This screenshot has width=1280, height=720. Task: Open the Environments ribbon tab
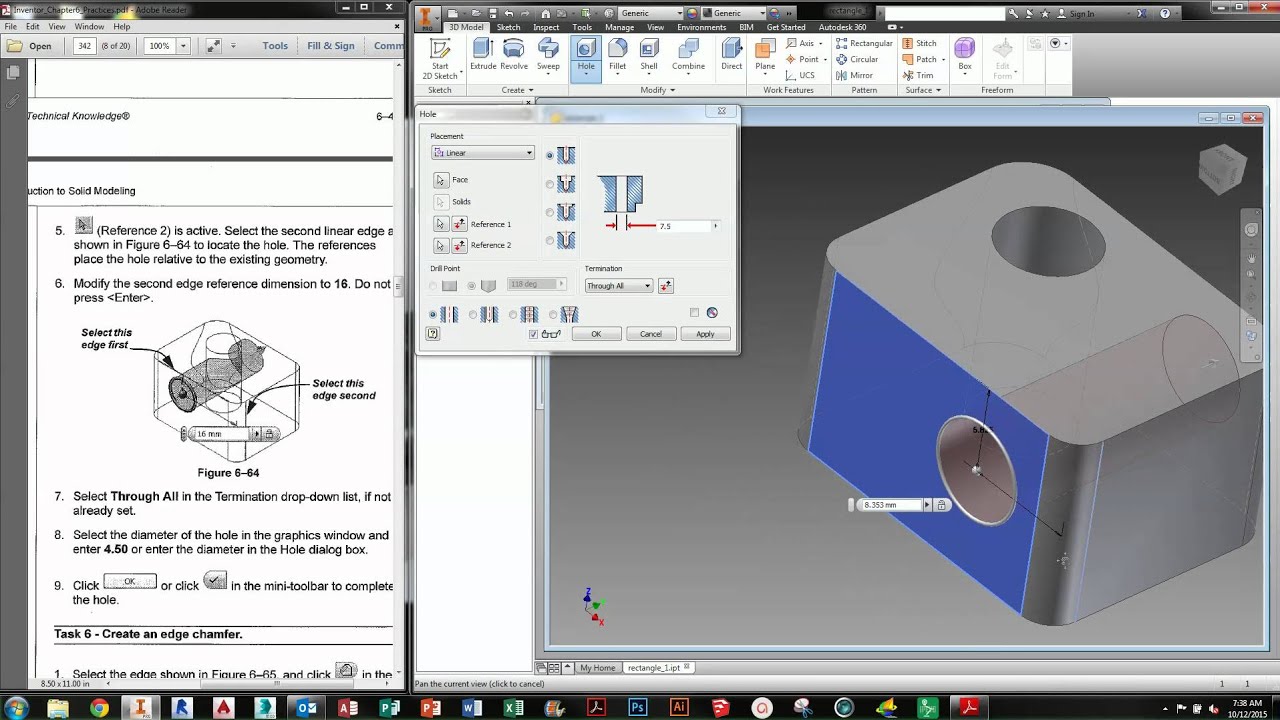click(x=701, y=27)
